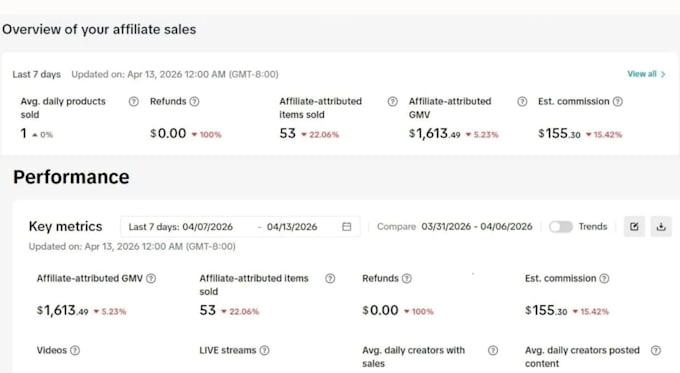Click the Videos metric label
Screen dimensions: 680x373
52,350
